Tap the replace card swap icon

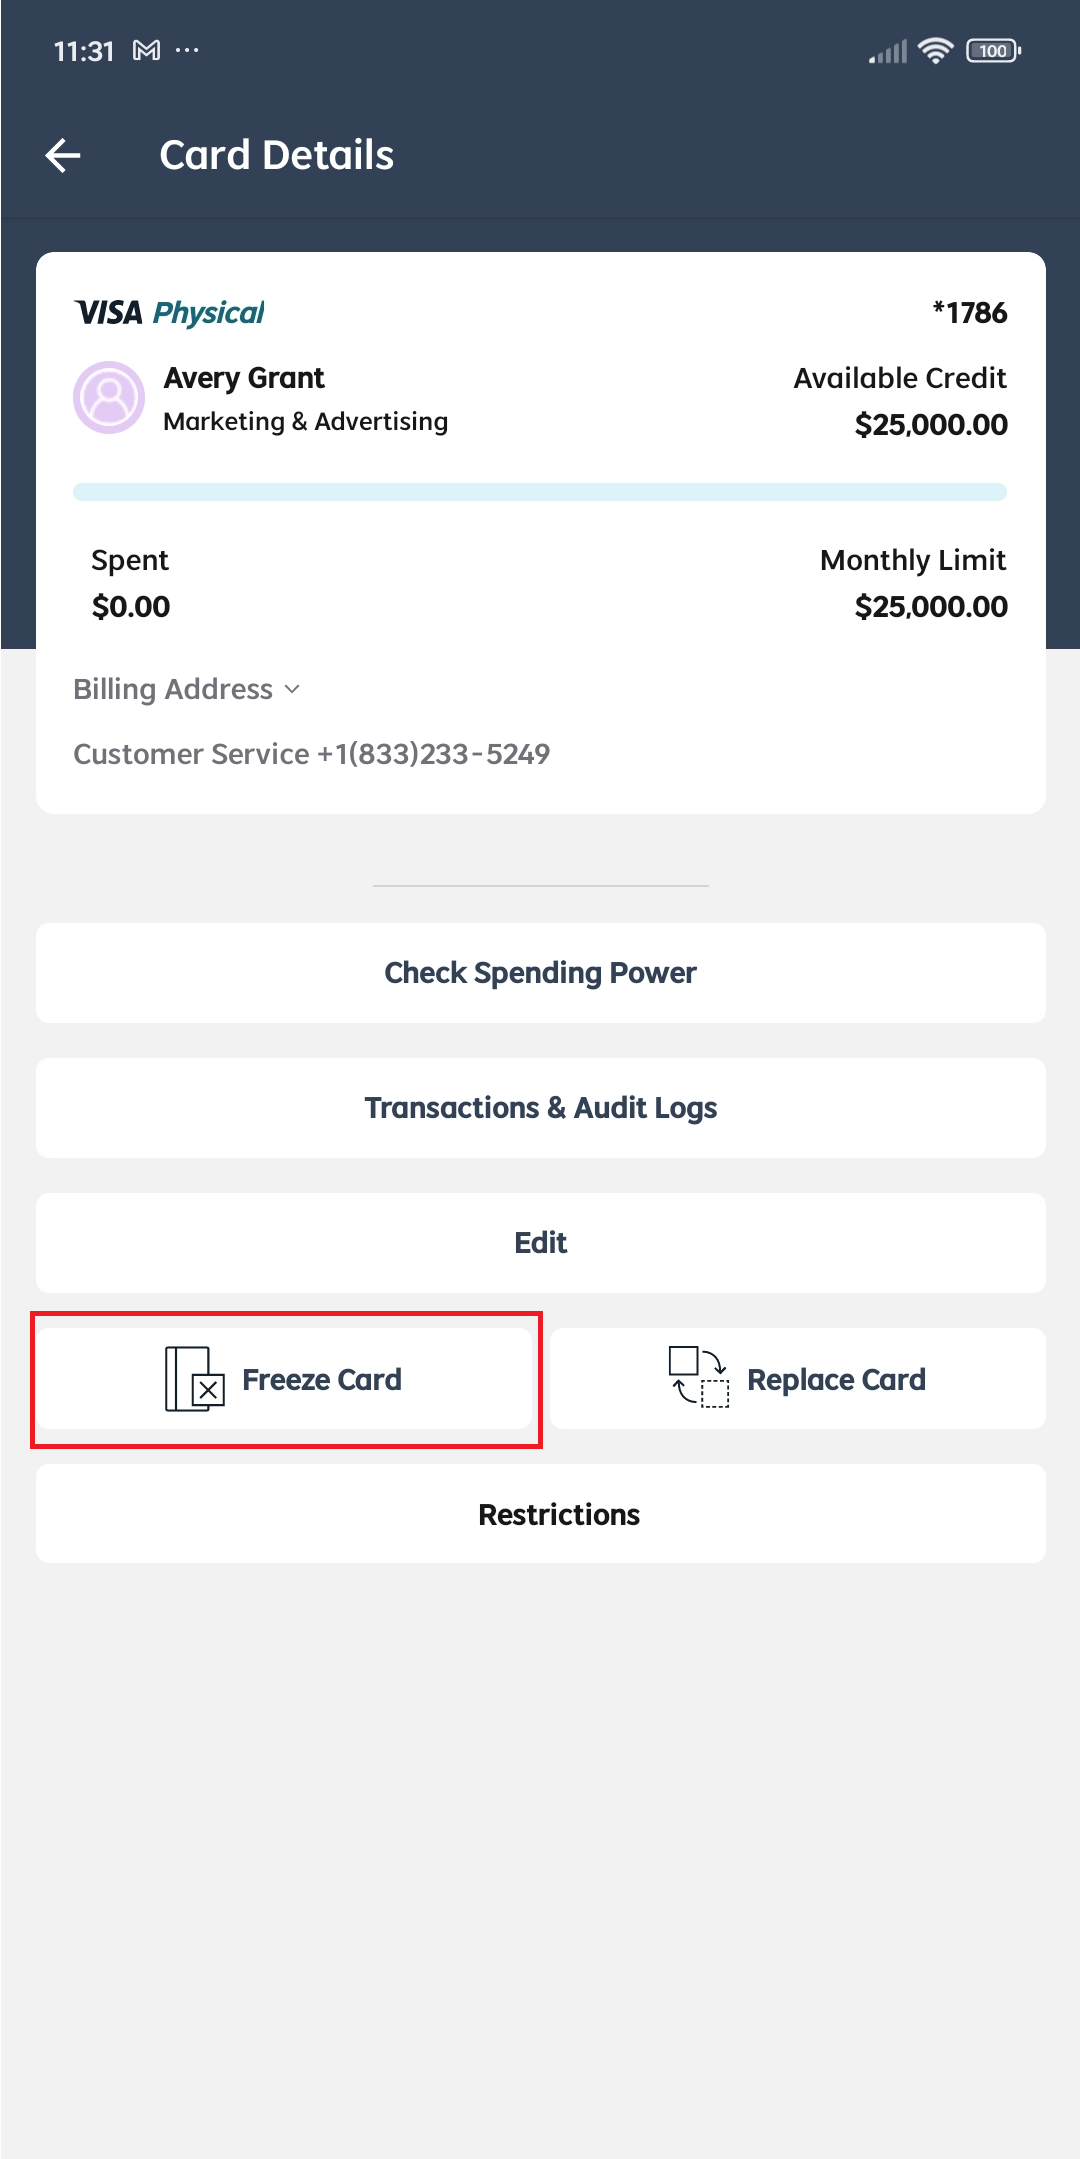point(698,1377)
